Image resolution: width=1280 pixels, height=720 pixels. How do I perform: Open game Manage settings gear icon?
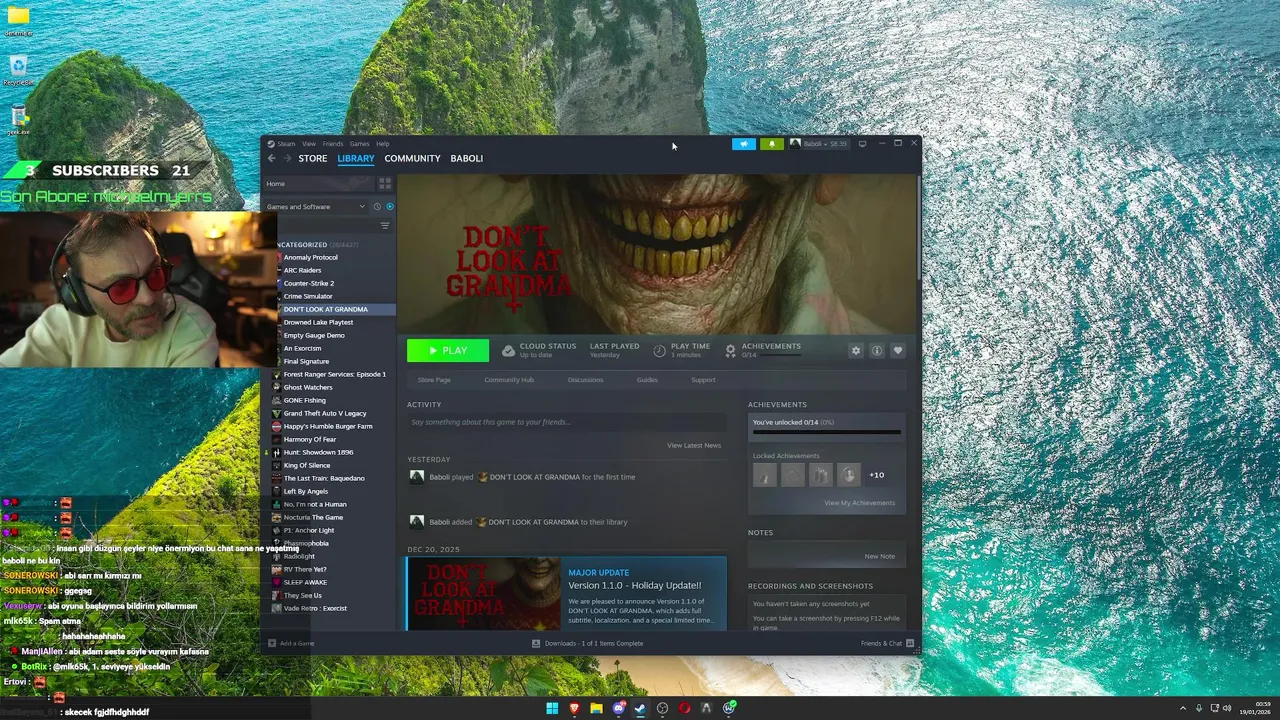coord(855,350)
